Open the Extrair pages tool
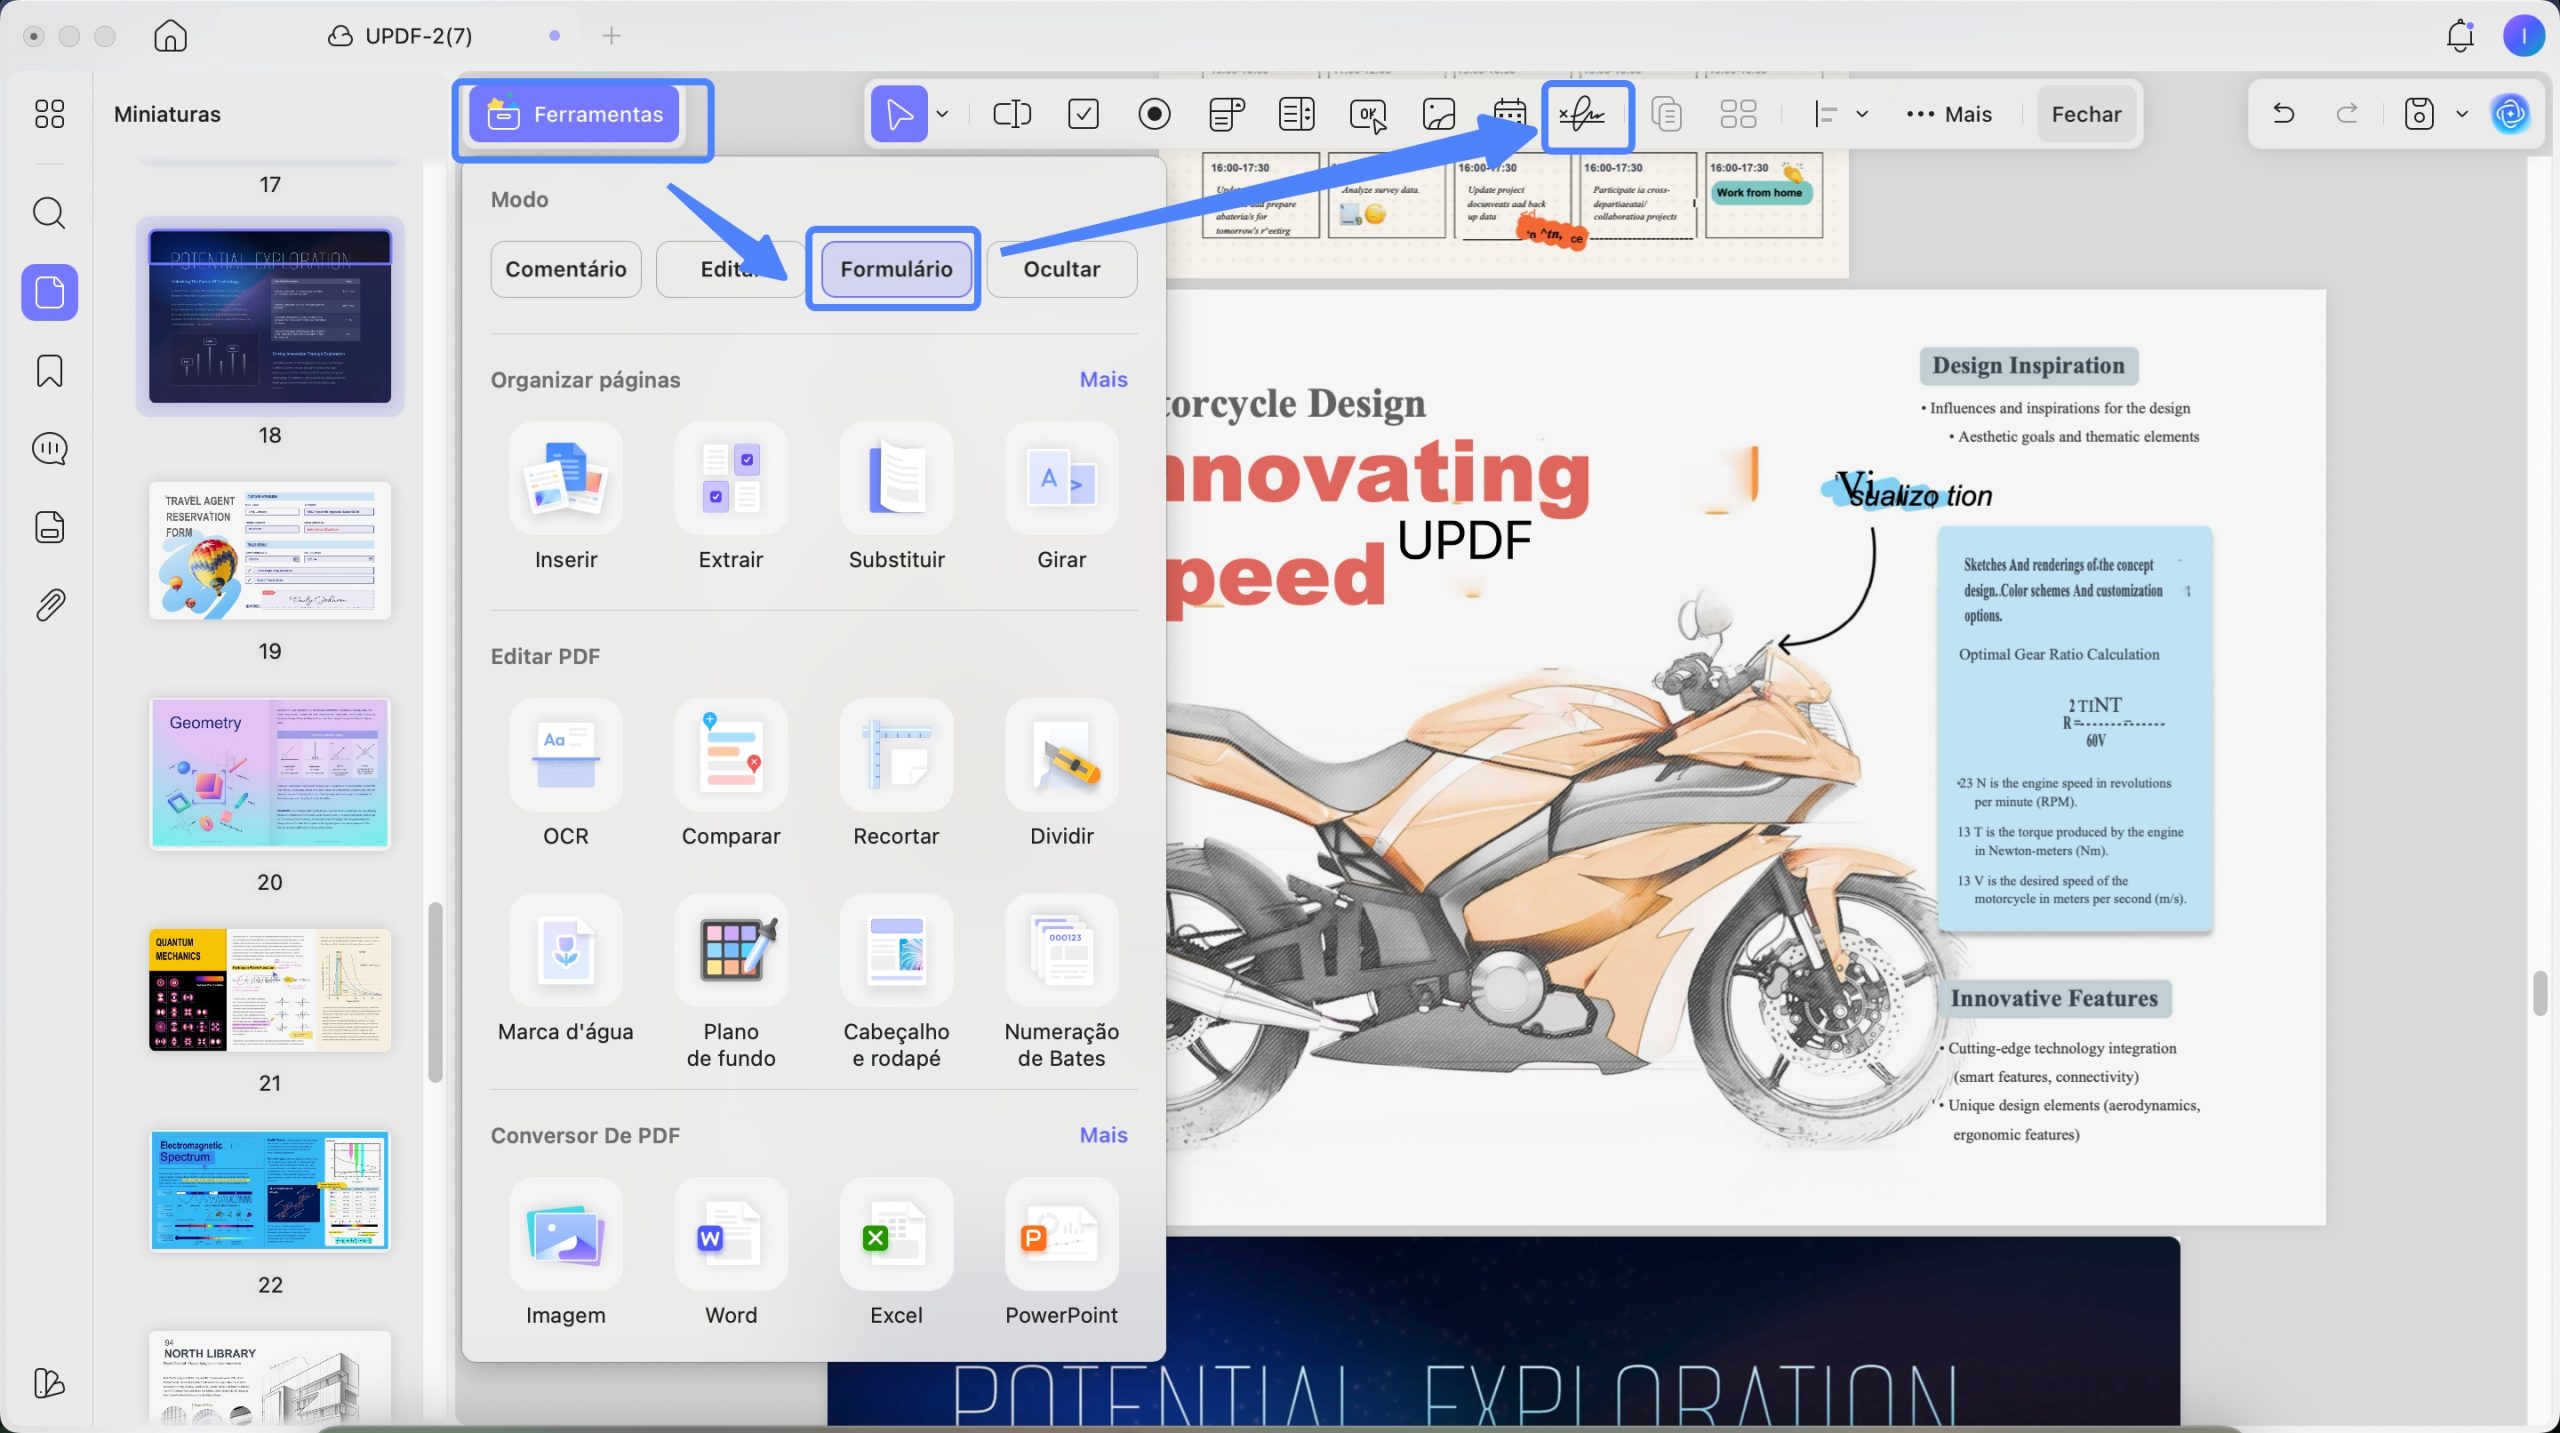This screenshot has width=2560, height=1433. click(x=731, y=497)
